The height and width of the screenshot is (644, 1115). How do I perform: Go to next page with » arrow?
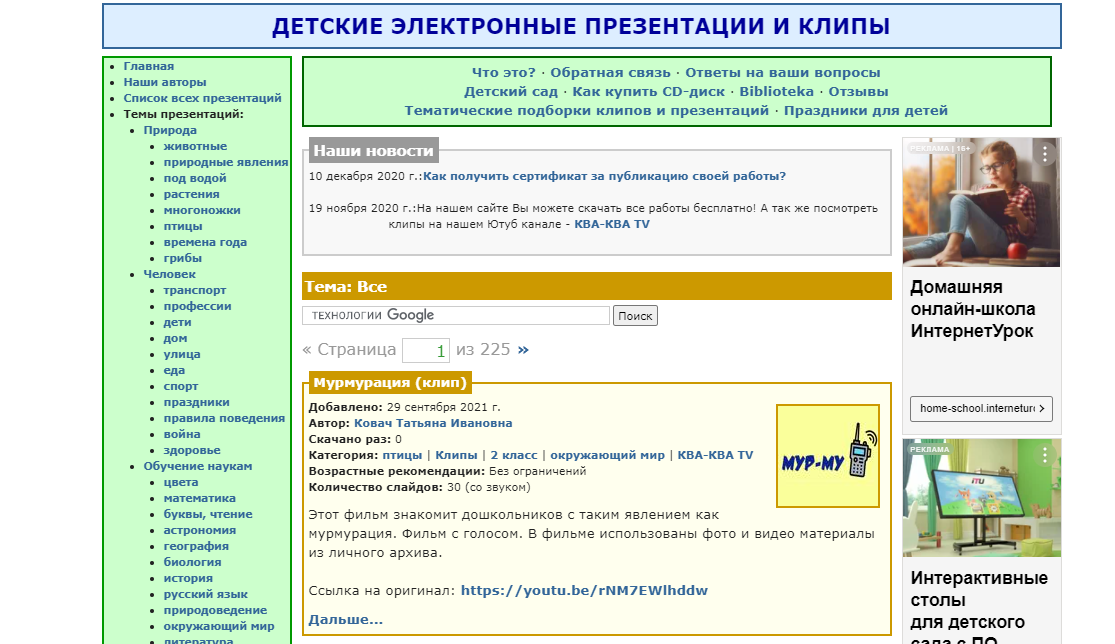[523, 350]
